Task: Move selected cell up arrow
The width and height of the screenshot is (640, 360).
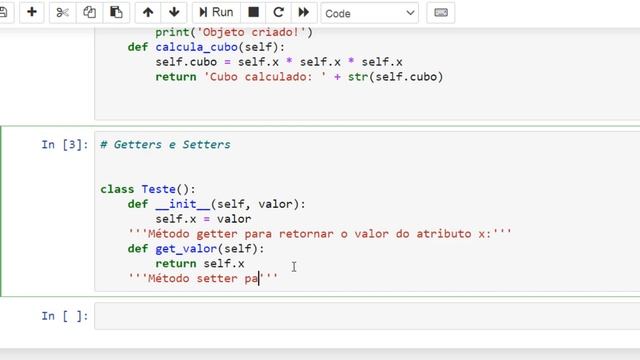Action: (x=148, y=13)
